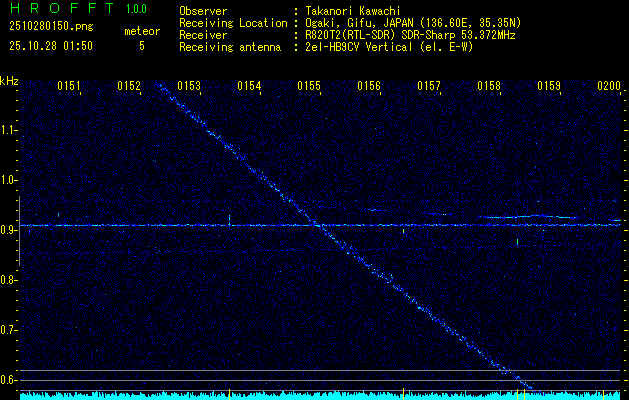Click the Receiver label
The width and height of the screenshot is (629, 400).
[x=203, y=35]
